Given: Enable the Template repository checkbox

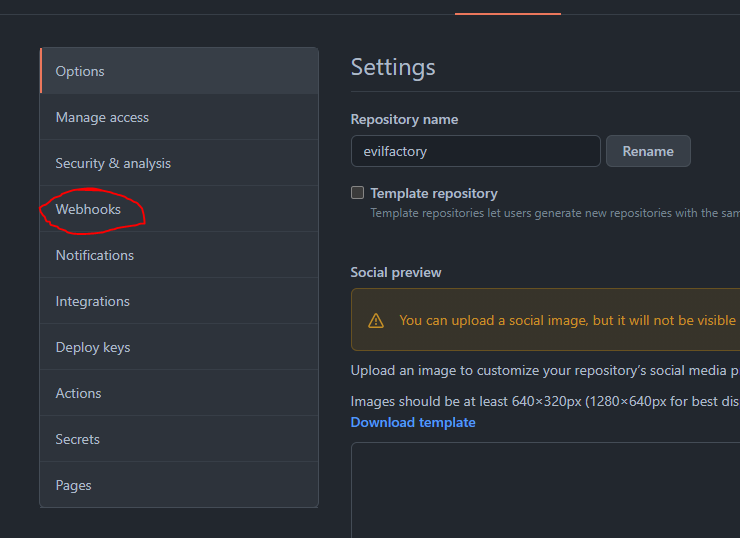Looking at the screenshot, I should pos(357,193).
